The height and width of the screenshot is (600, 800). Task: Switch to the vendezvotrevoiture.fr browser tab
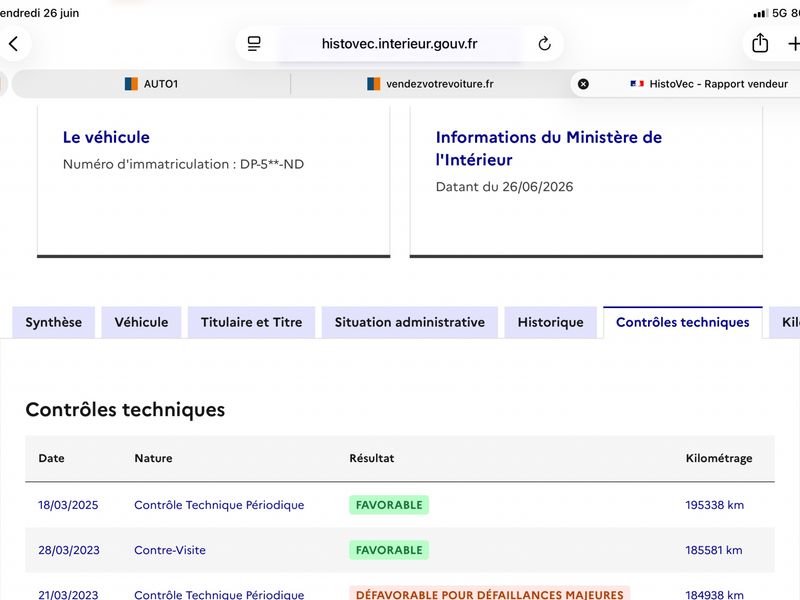(x=430, y=84)
